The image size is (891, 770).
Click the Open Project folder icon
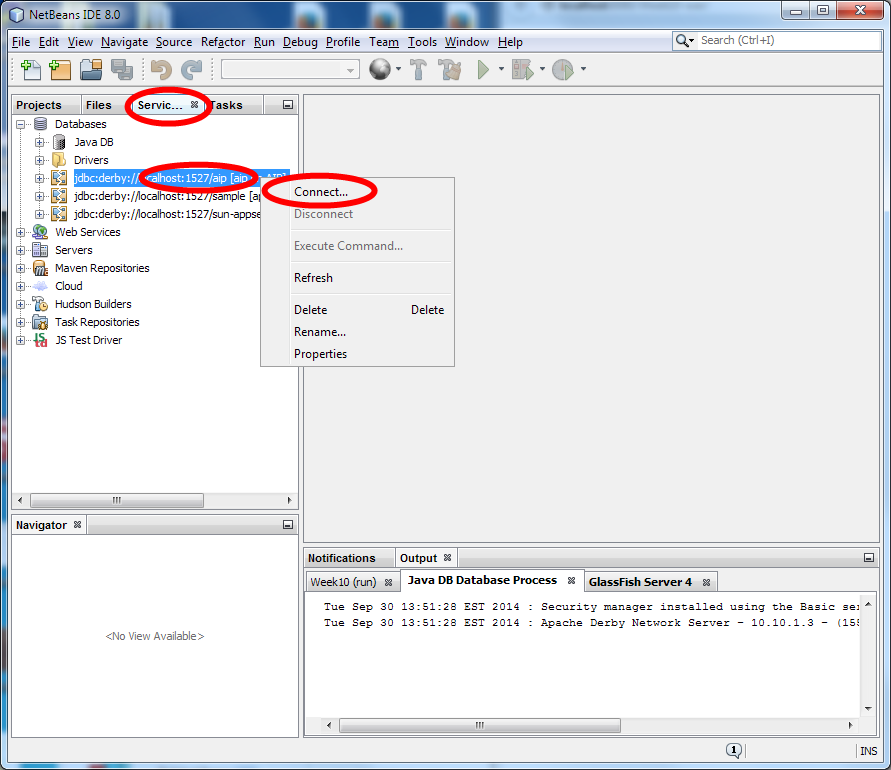pyautogui.click(x=88, y=69)
